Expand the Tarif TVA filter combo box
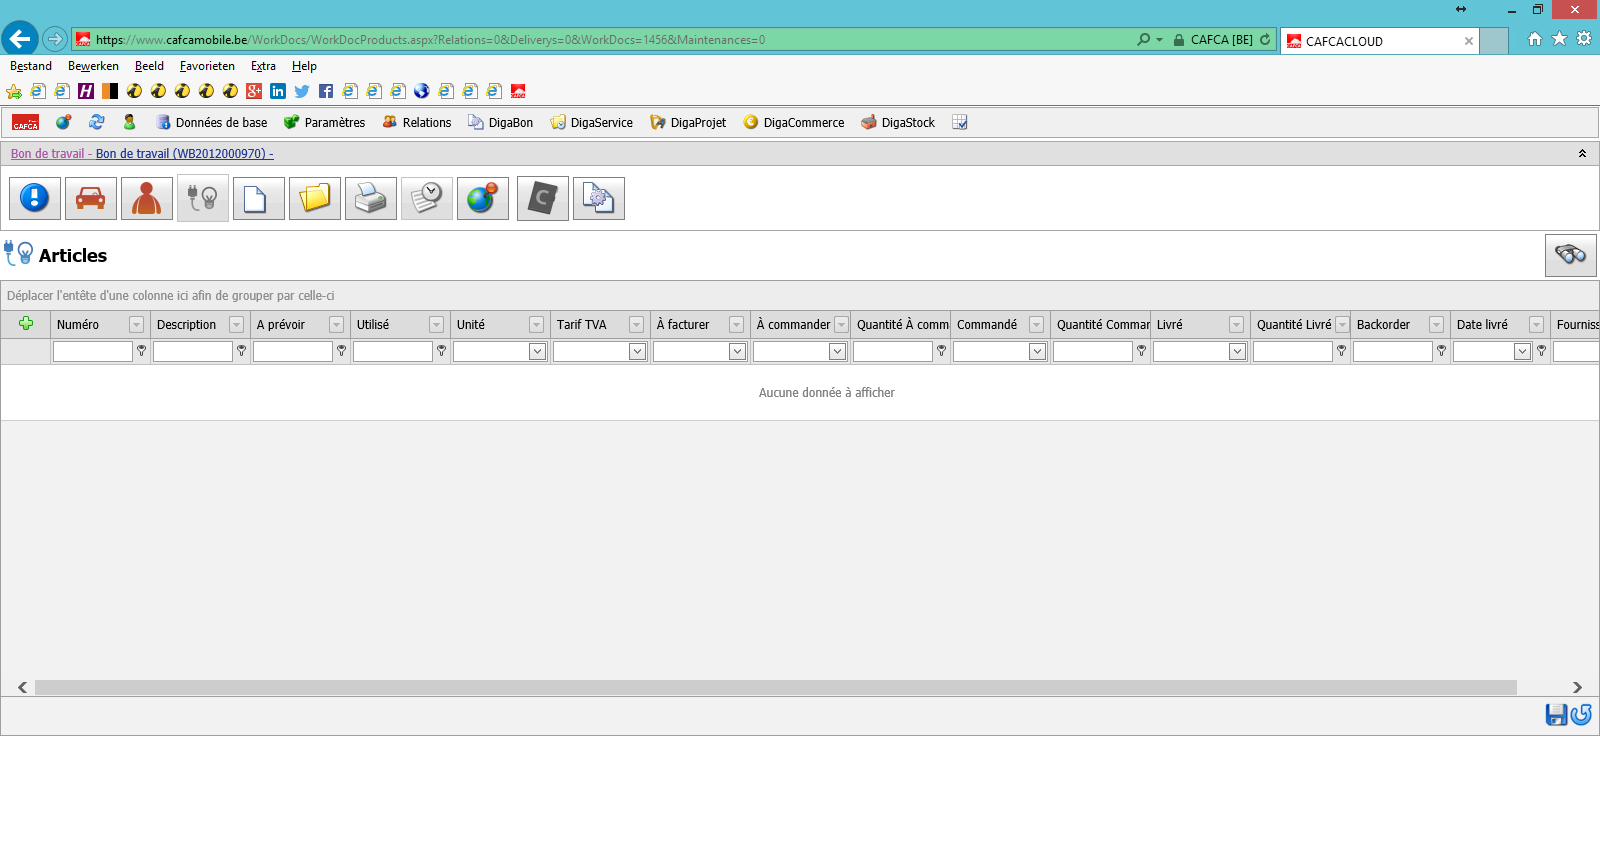The height and width of the screenshot is (860, 1600). pyautogui.click(x=637, y=351)
